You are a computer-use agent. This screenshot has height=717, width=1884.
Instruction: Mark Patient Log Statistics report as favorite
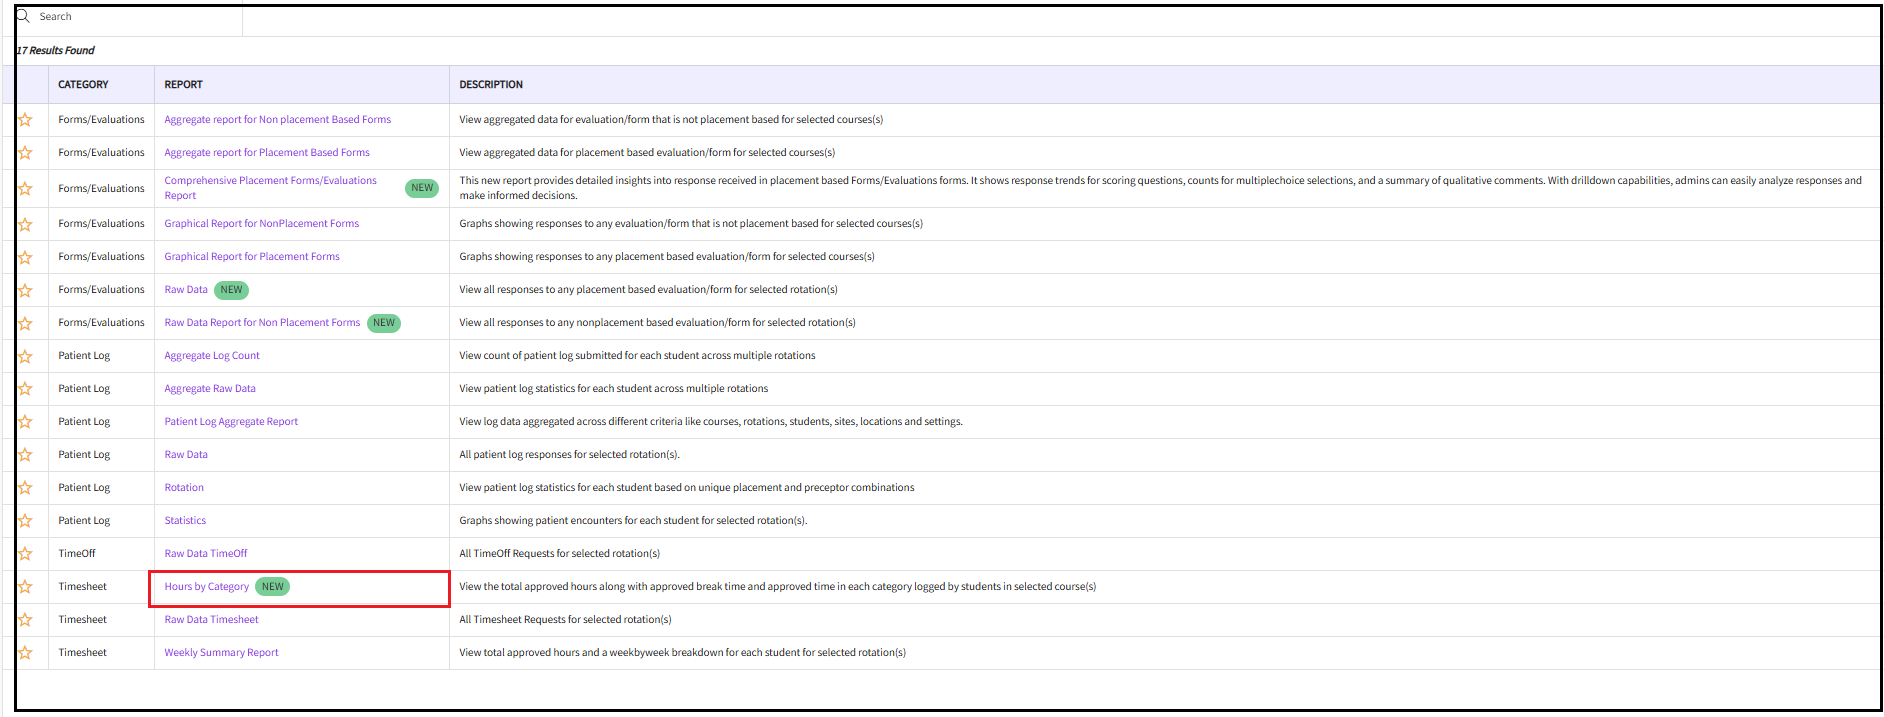[x=25, y=521]
